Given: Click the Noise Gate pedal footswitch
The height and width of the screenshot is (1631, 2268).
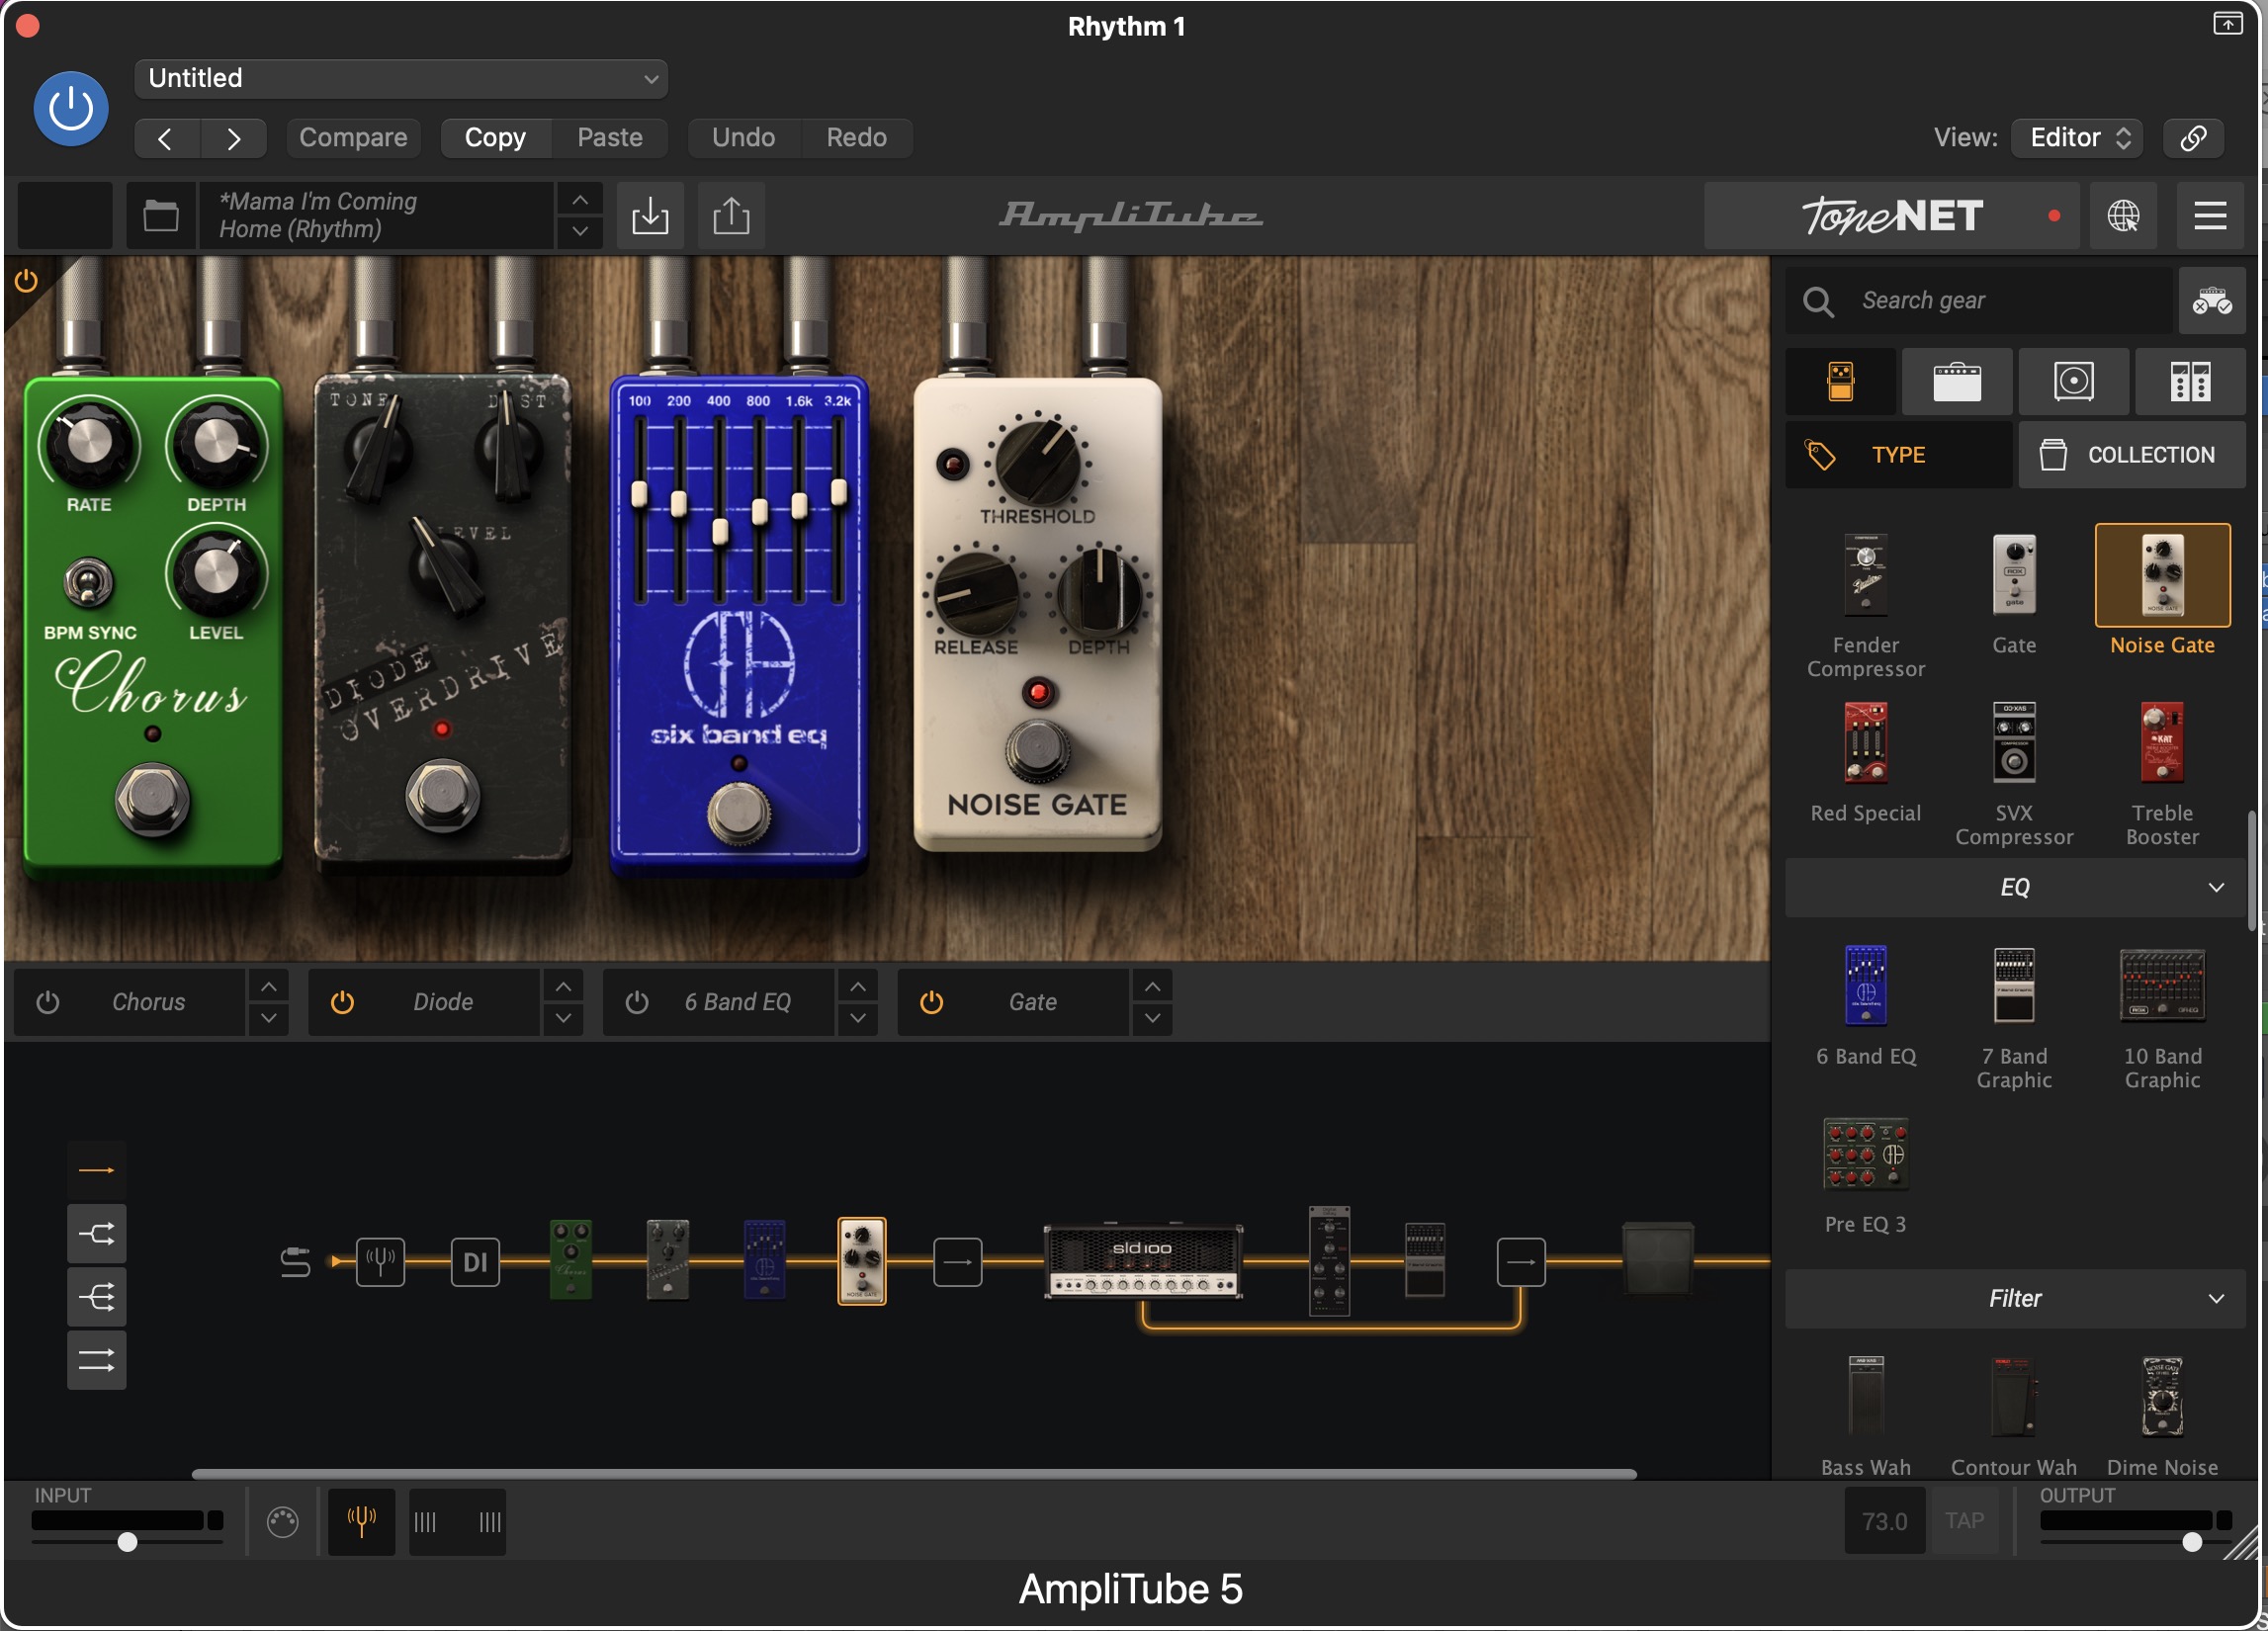Looking at the screenshot, I should click(x=1037, y=749).
